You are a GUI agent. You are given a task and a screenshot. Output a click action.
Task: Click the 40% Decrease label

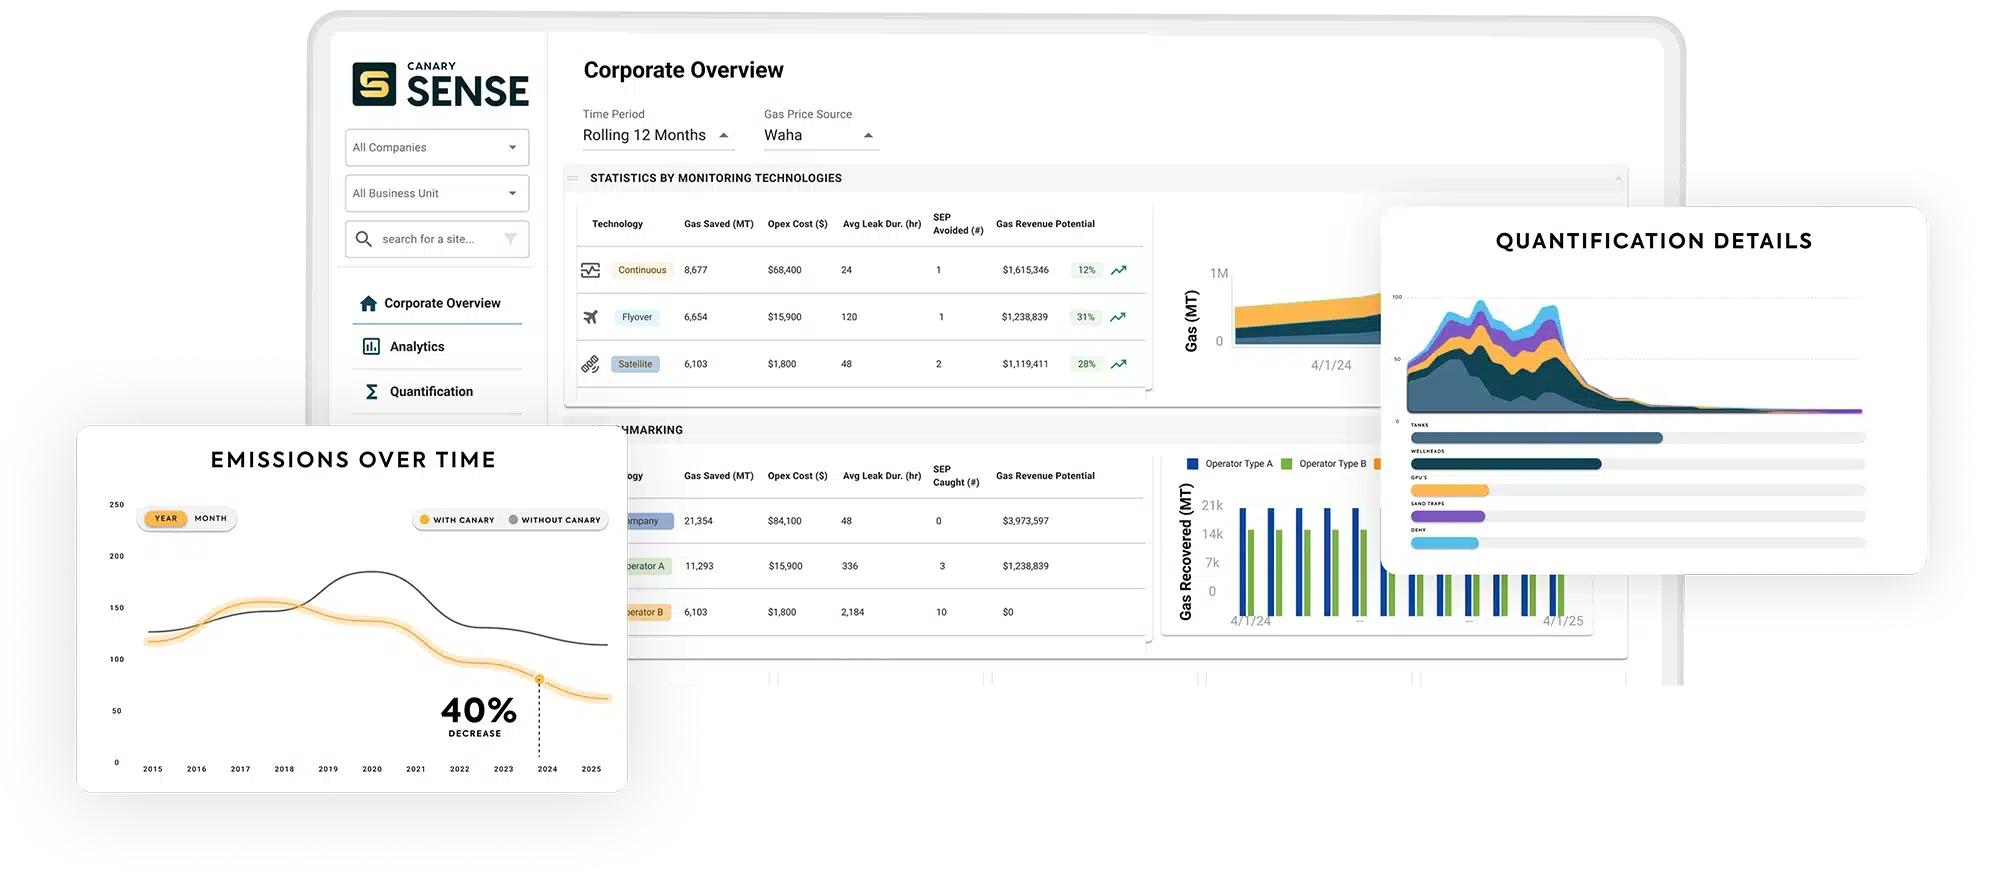pos(478,716)
